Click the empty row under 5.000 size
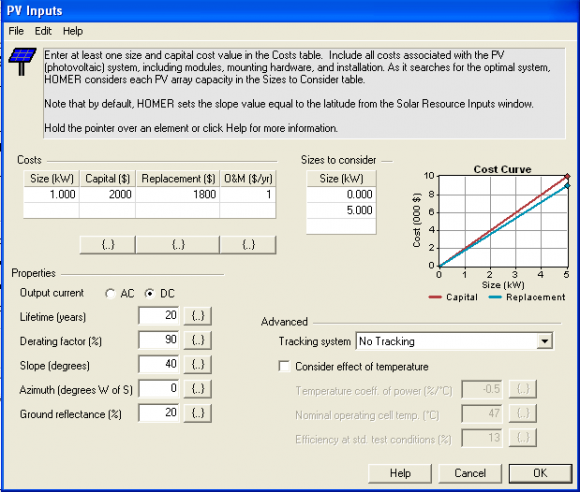Screen dimensions: 580x492 [341, 226]
